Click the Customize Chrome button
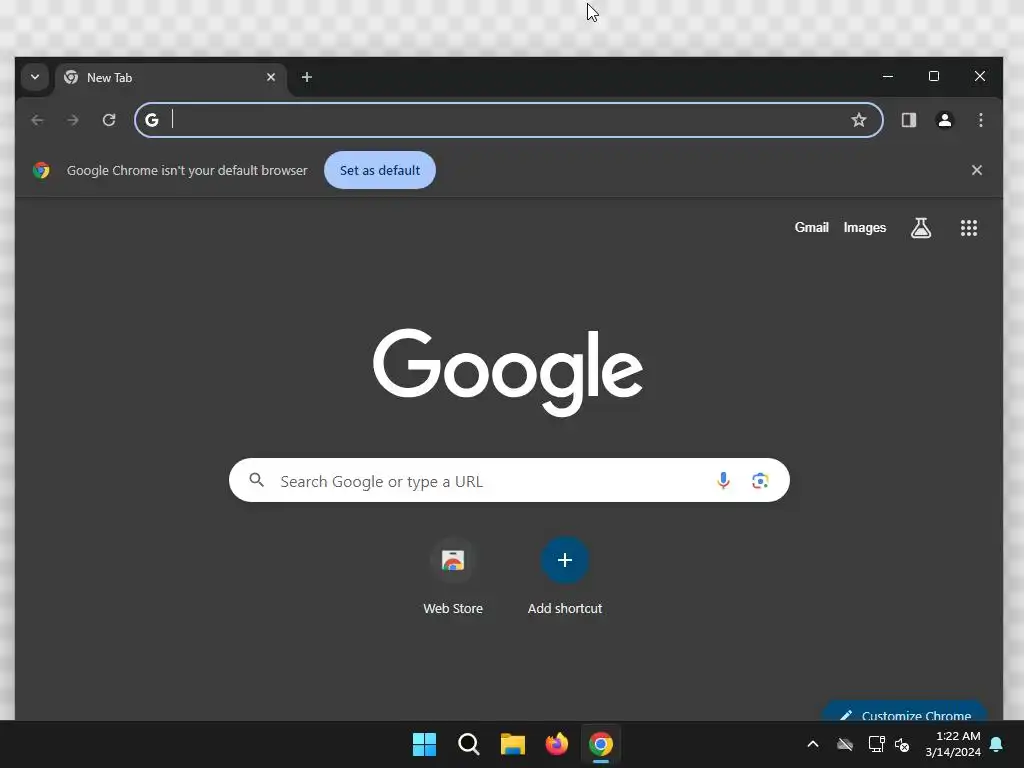Image resolution: width=1024 pixels, height=768 pixels. (x=904, y=712)
